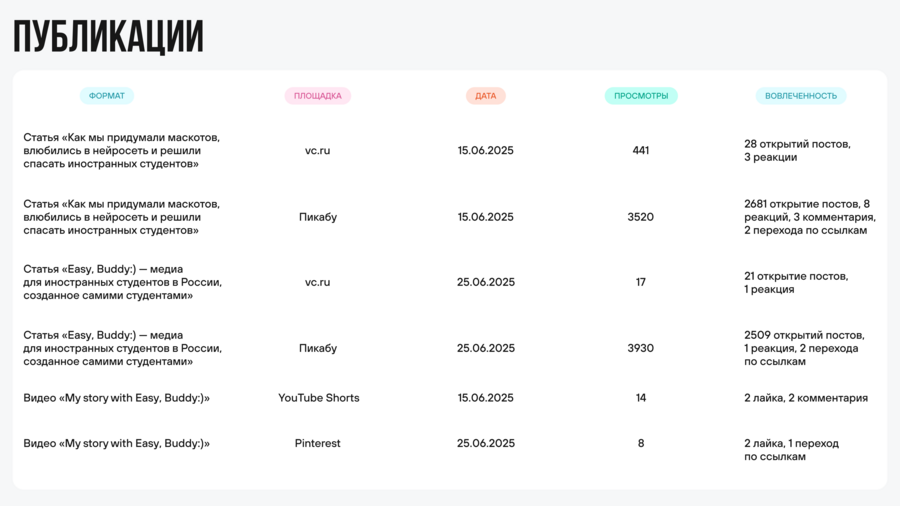Click the «2 лайка, 2 комментария» engagement cell
The height and width of the screenshot is (506, 900).
pos(806,398)
